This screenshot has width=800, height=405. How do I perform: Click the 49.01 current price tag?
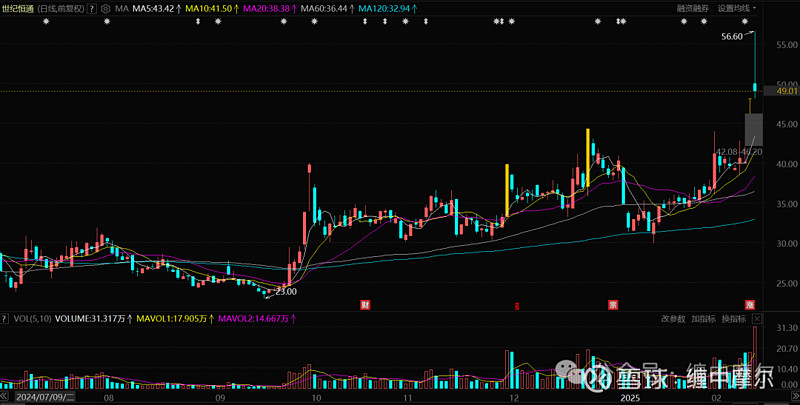pos(780,91)
